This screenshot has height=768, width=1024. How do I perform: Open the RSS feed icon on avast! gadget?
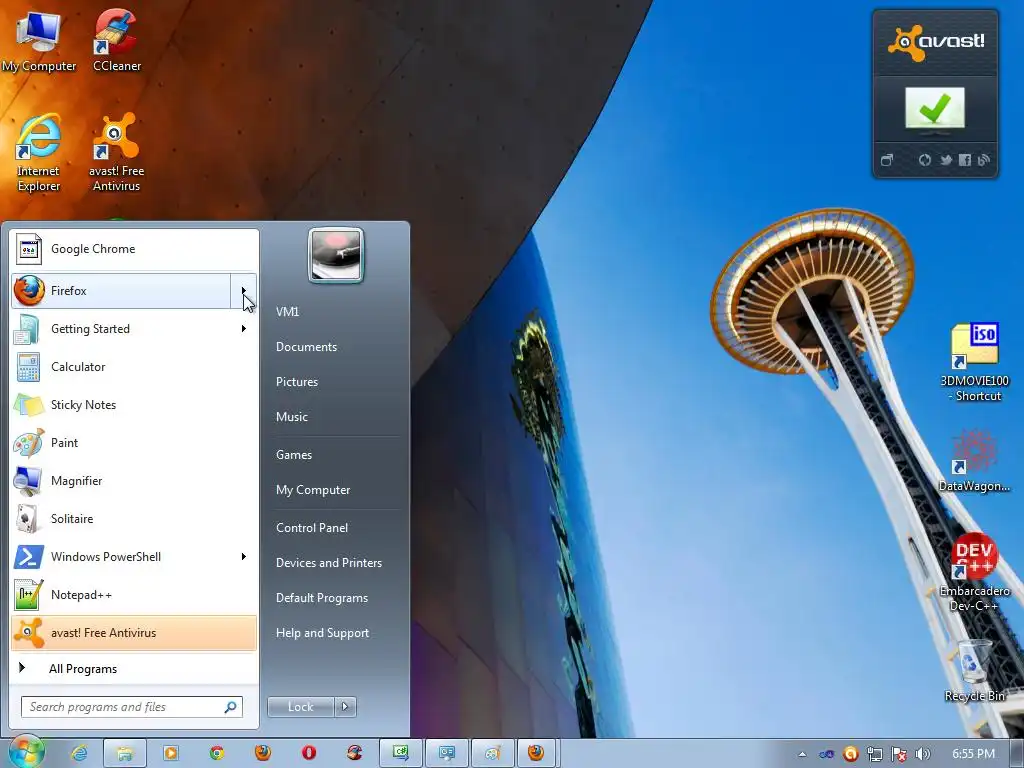[984, 160]
